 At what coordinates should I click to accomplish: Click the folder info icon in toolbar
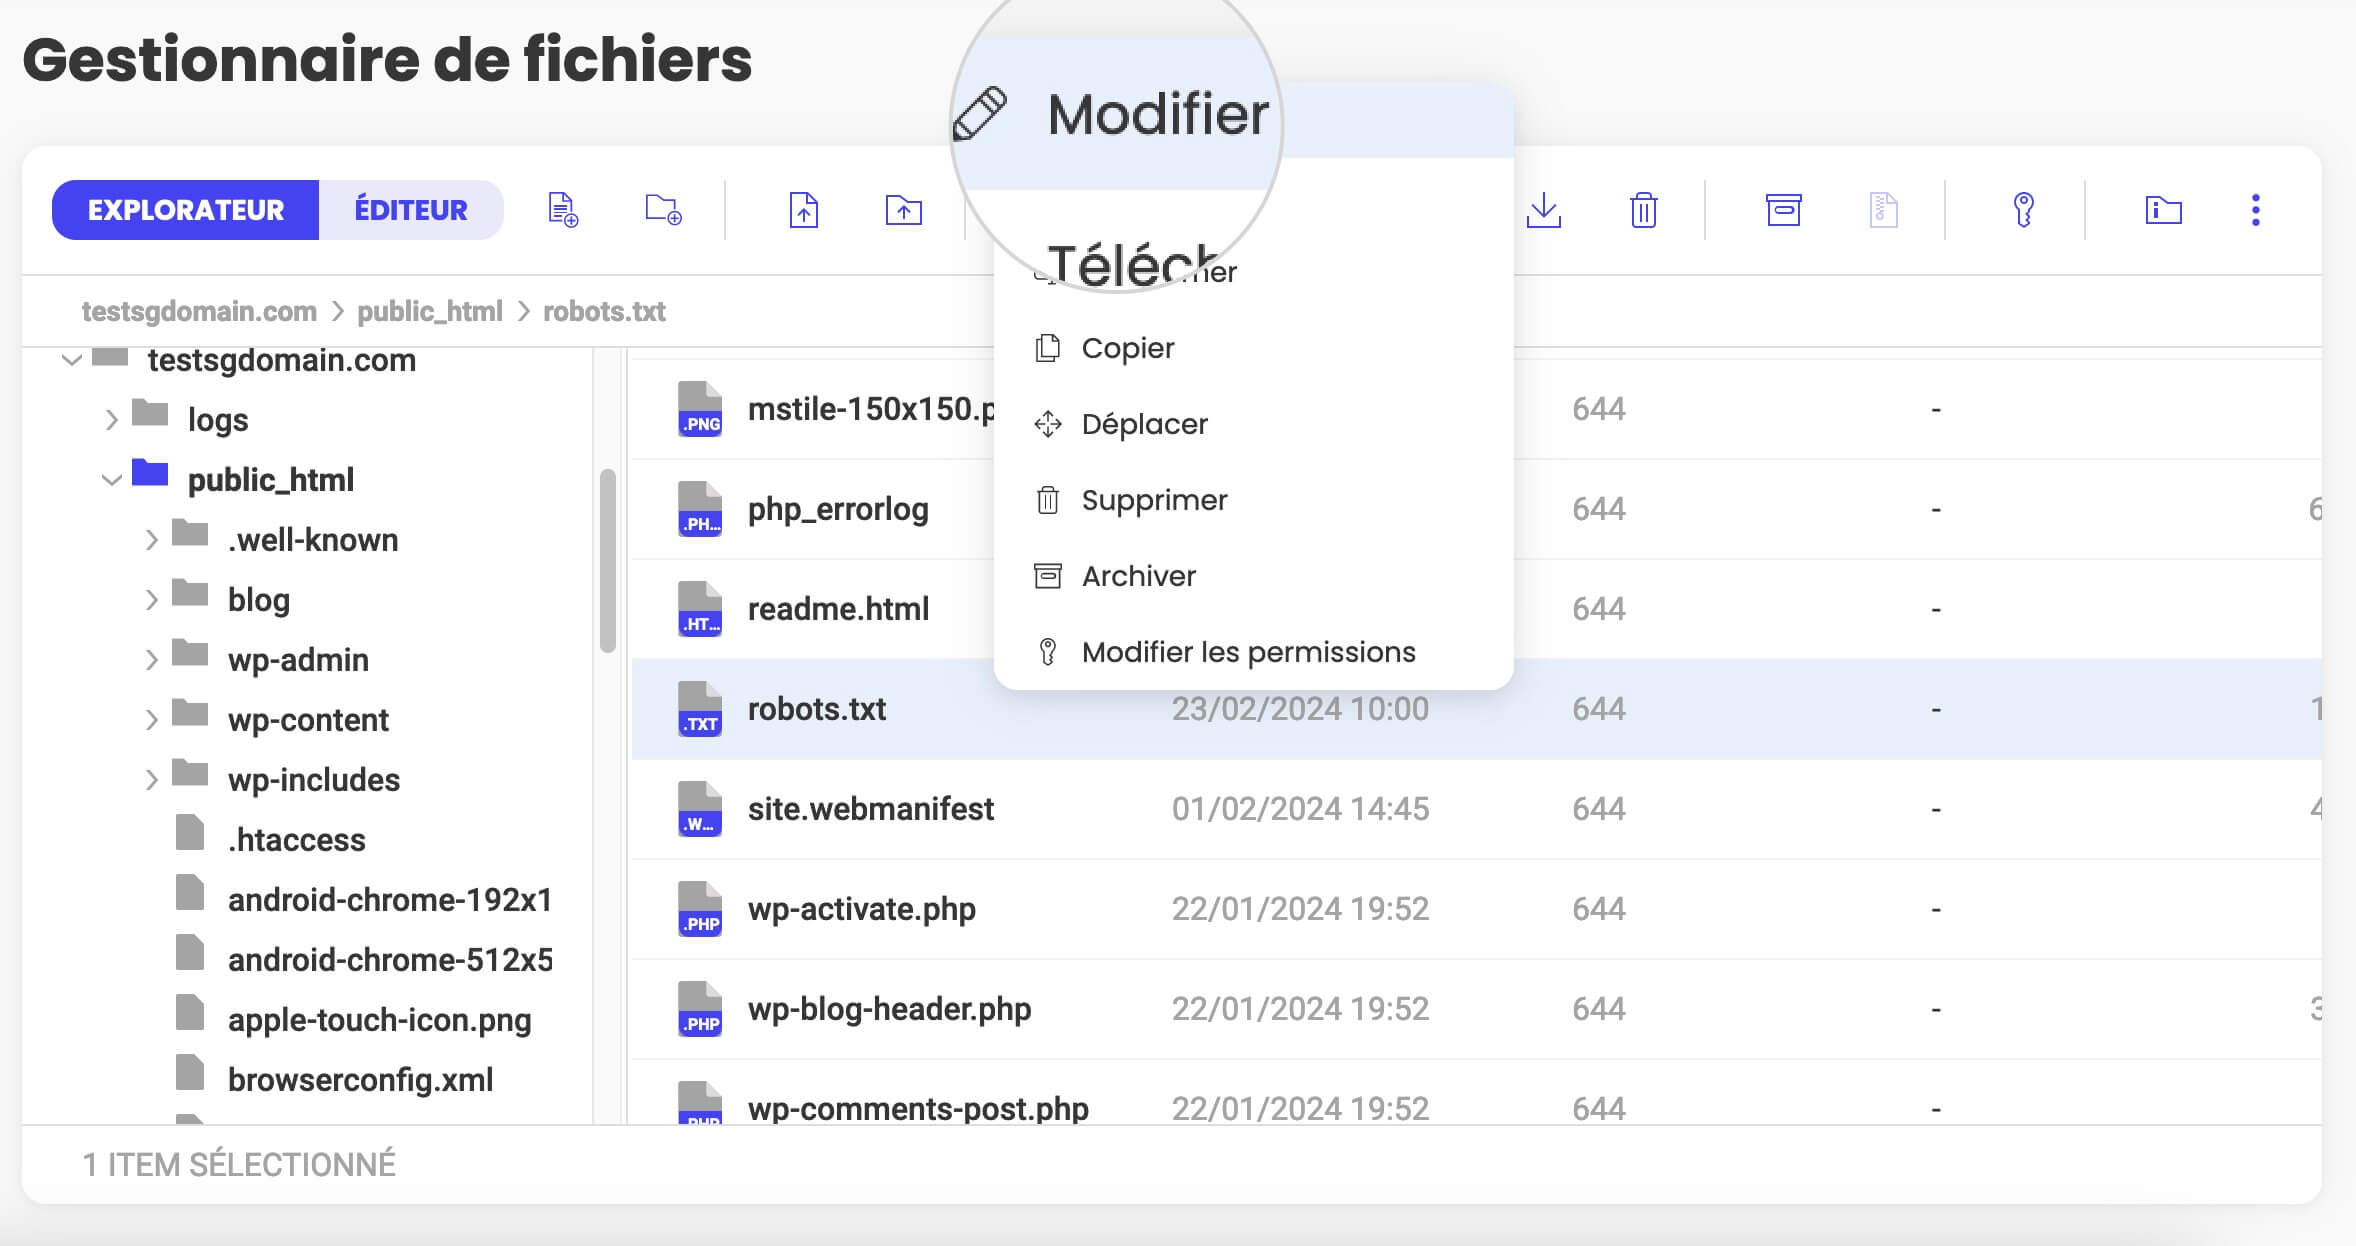[x=2164, y=210]
